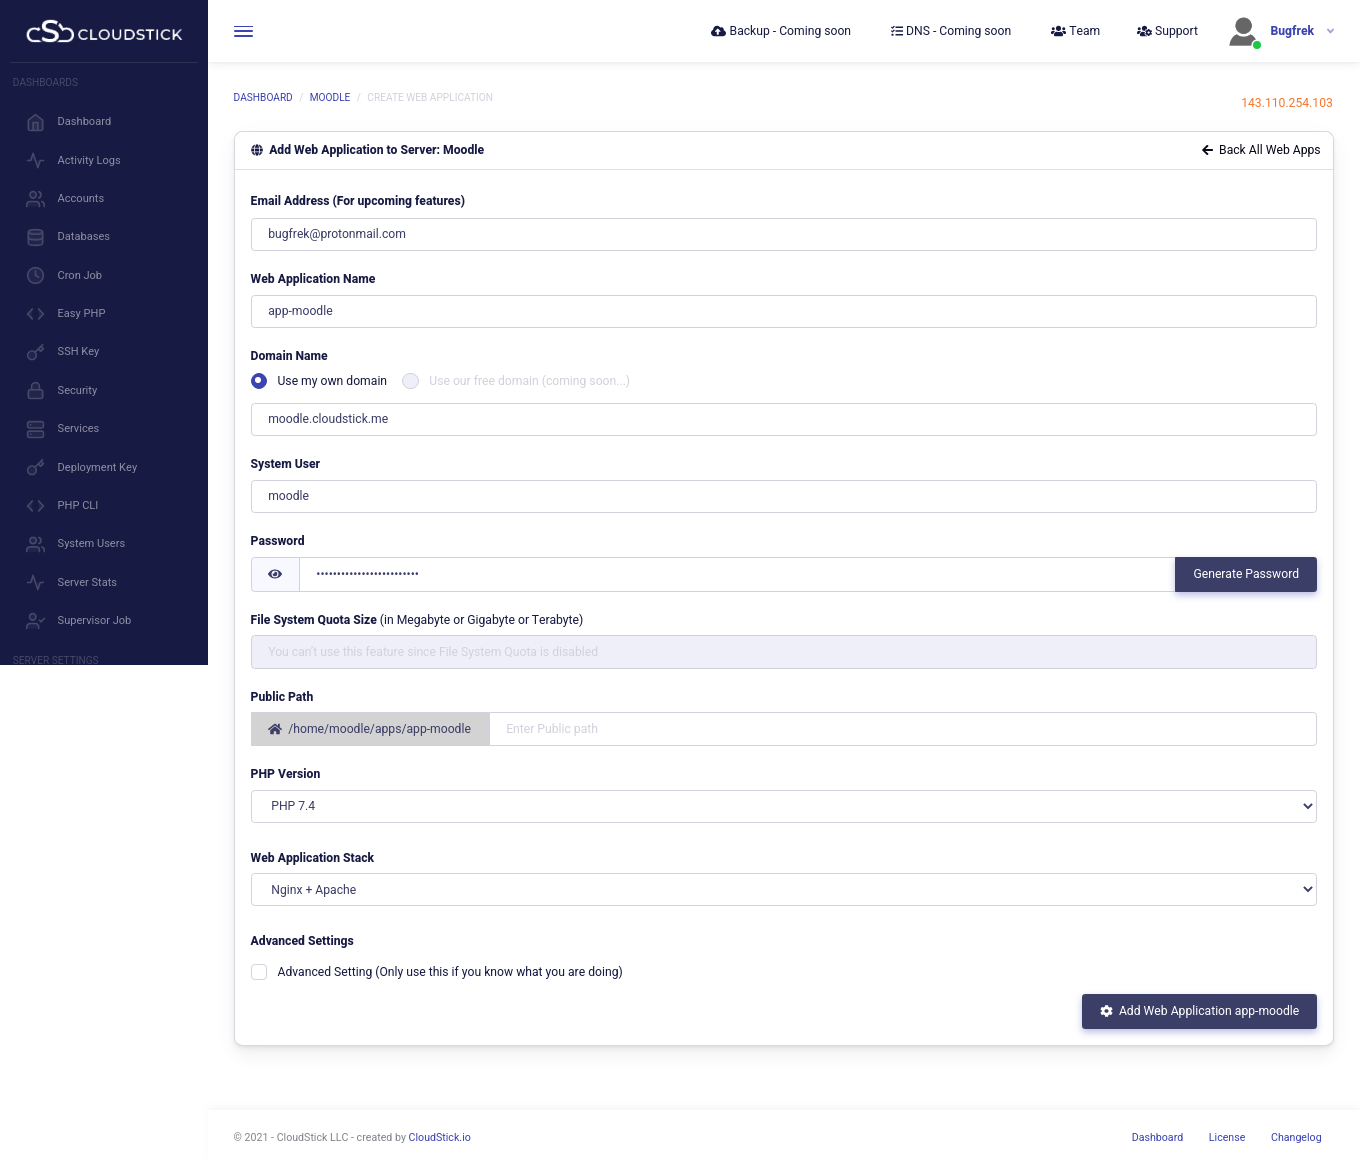The height and width of the screenshot is (1165, 1360).
Task: Open the Databases sidebar icon
Action: point(36,237)
